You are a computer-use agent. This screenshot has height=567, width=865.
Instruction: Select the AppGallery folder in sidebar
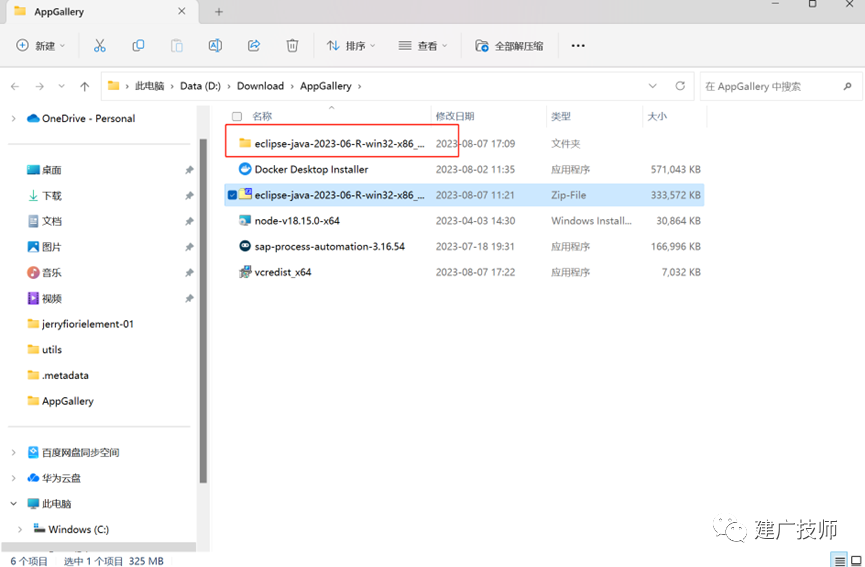pos(61,401)
